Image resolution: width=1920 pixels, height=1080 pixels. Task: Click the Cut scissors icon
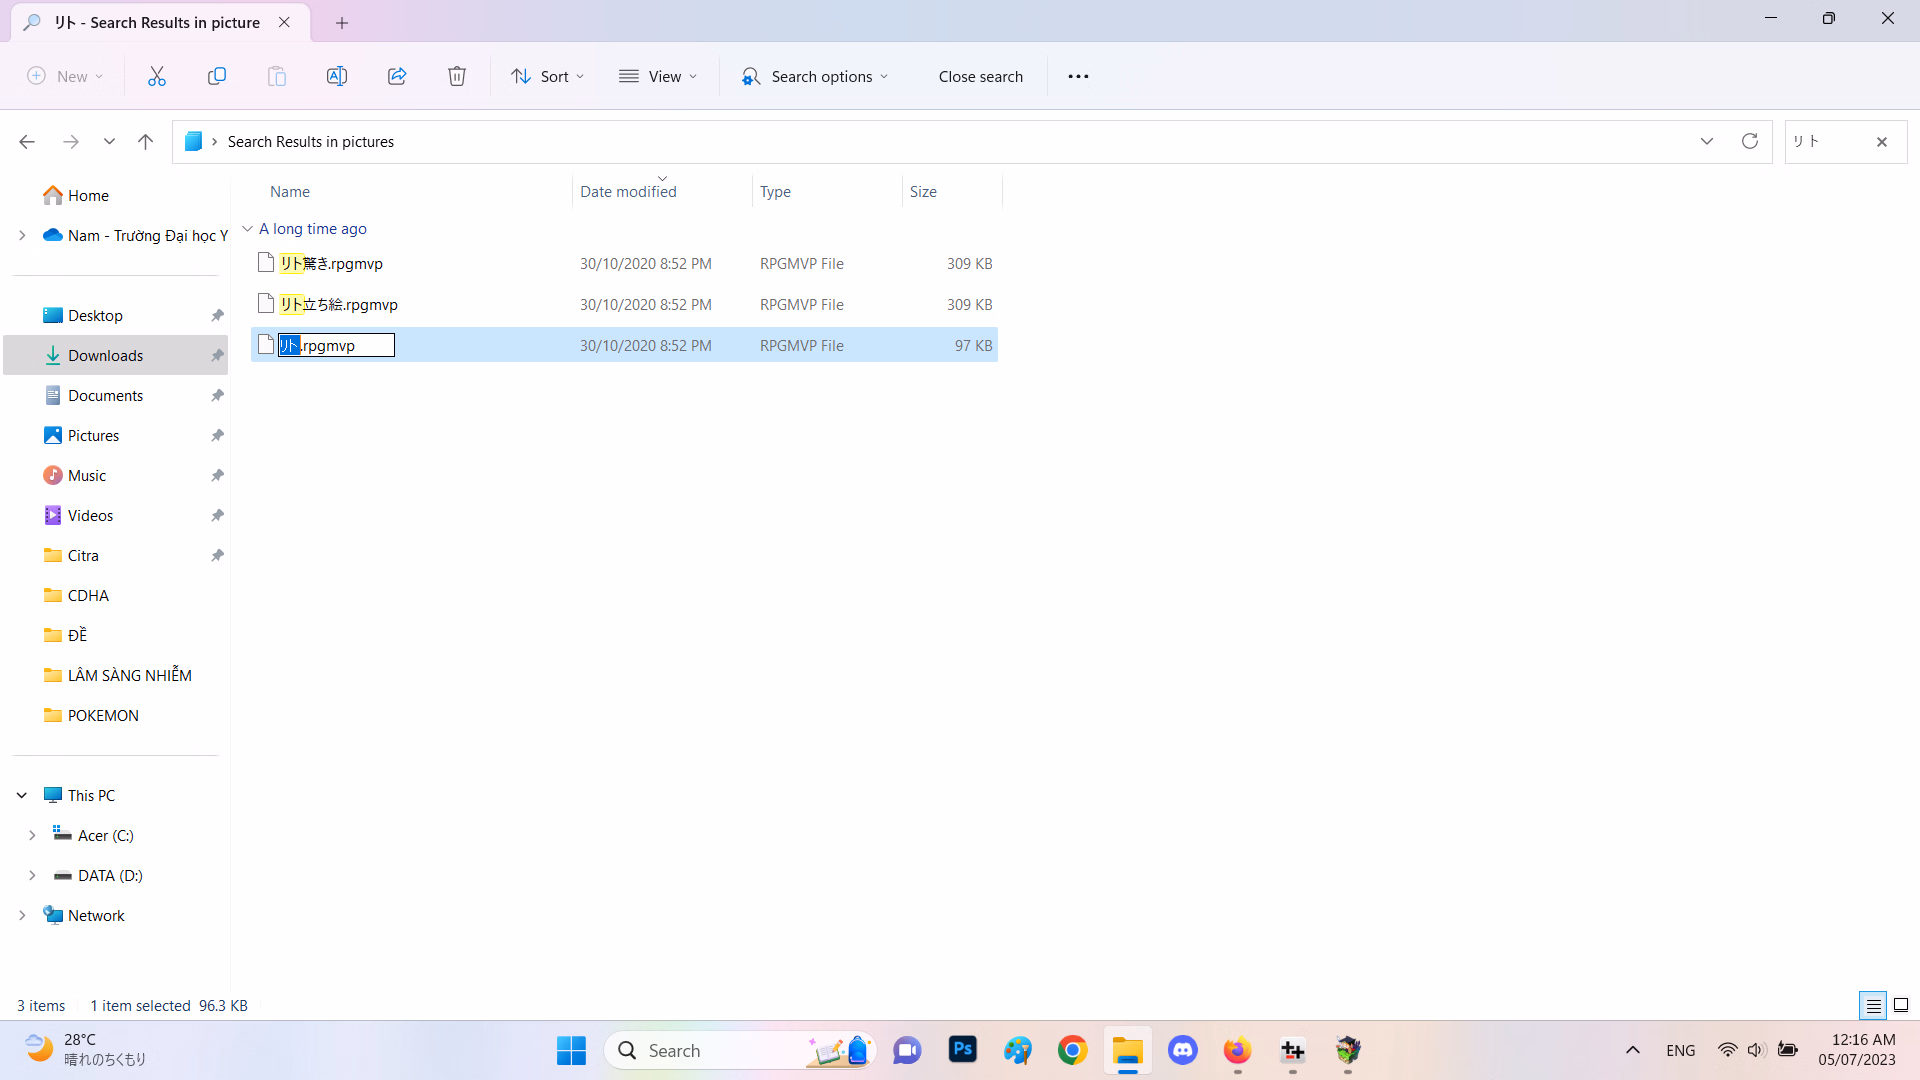click(157, 76)
